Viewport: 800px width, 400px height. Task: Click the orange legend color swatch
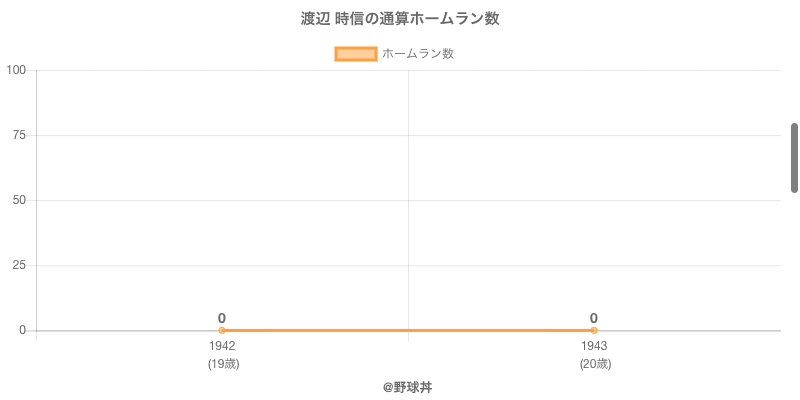pyautogui.click(x=355, y=54)
